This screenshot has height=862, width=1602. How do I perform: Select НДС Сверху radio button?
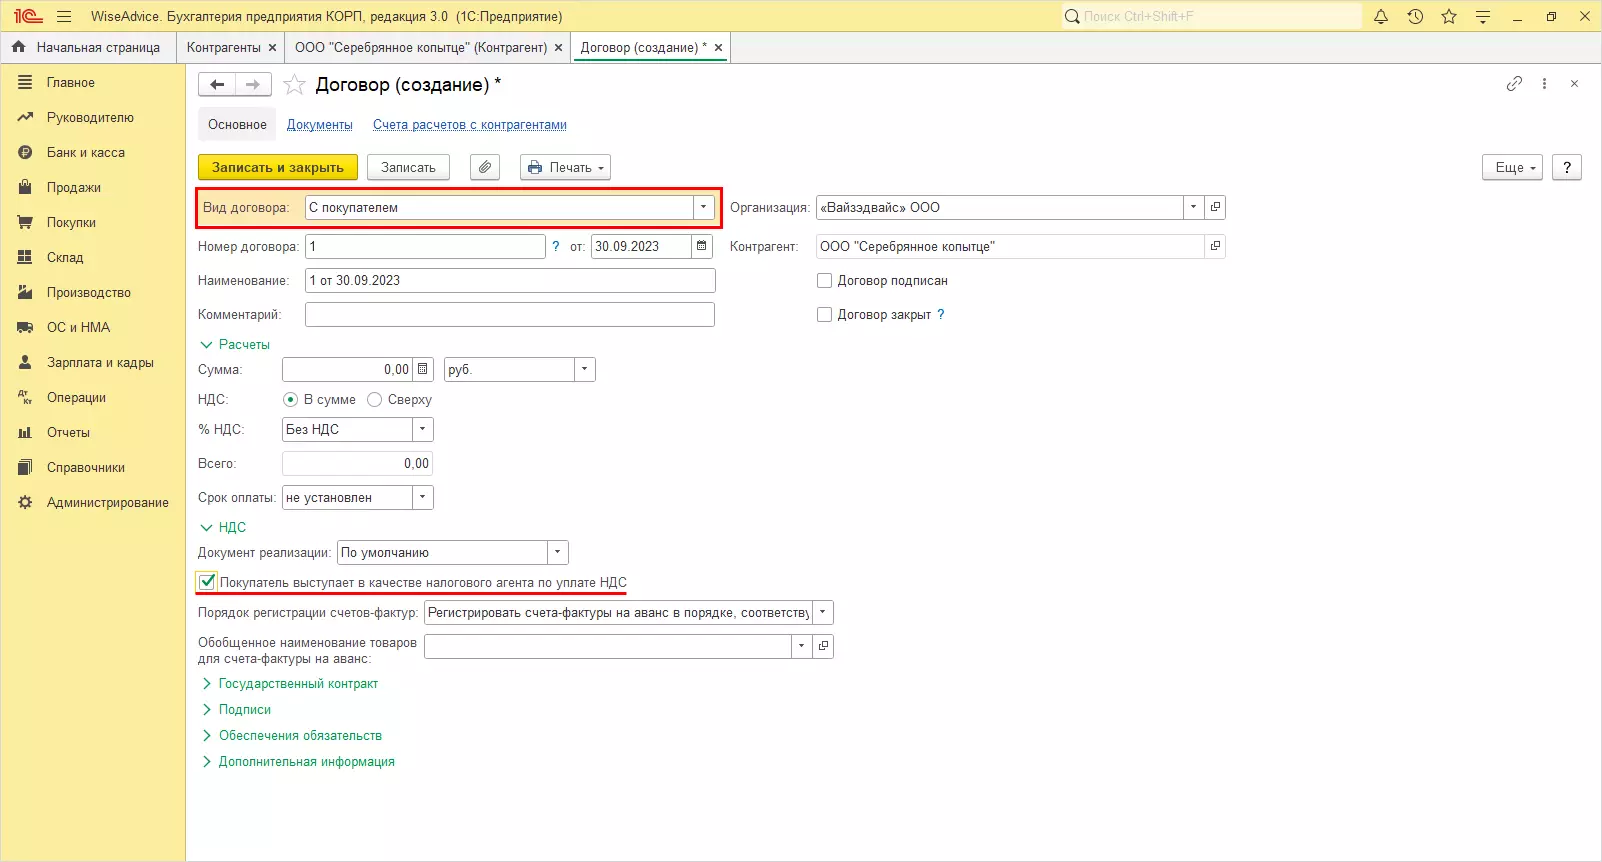[x=375, y=400]
